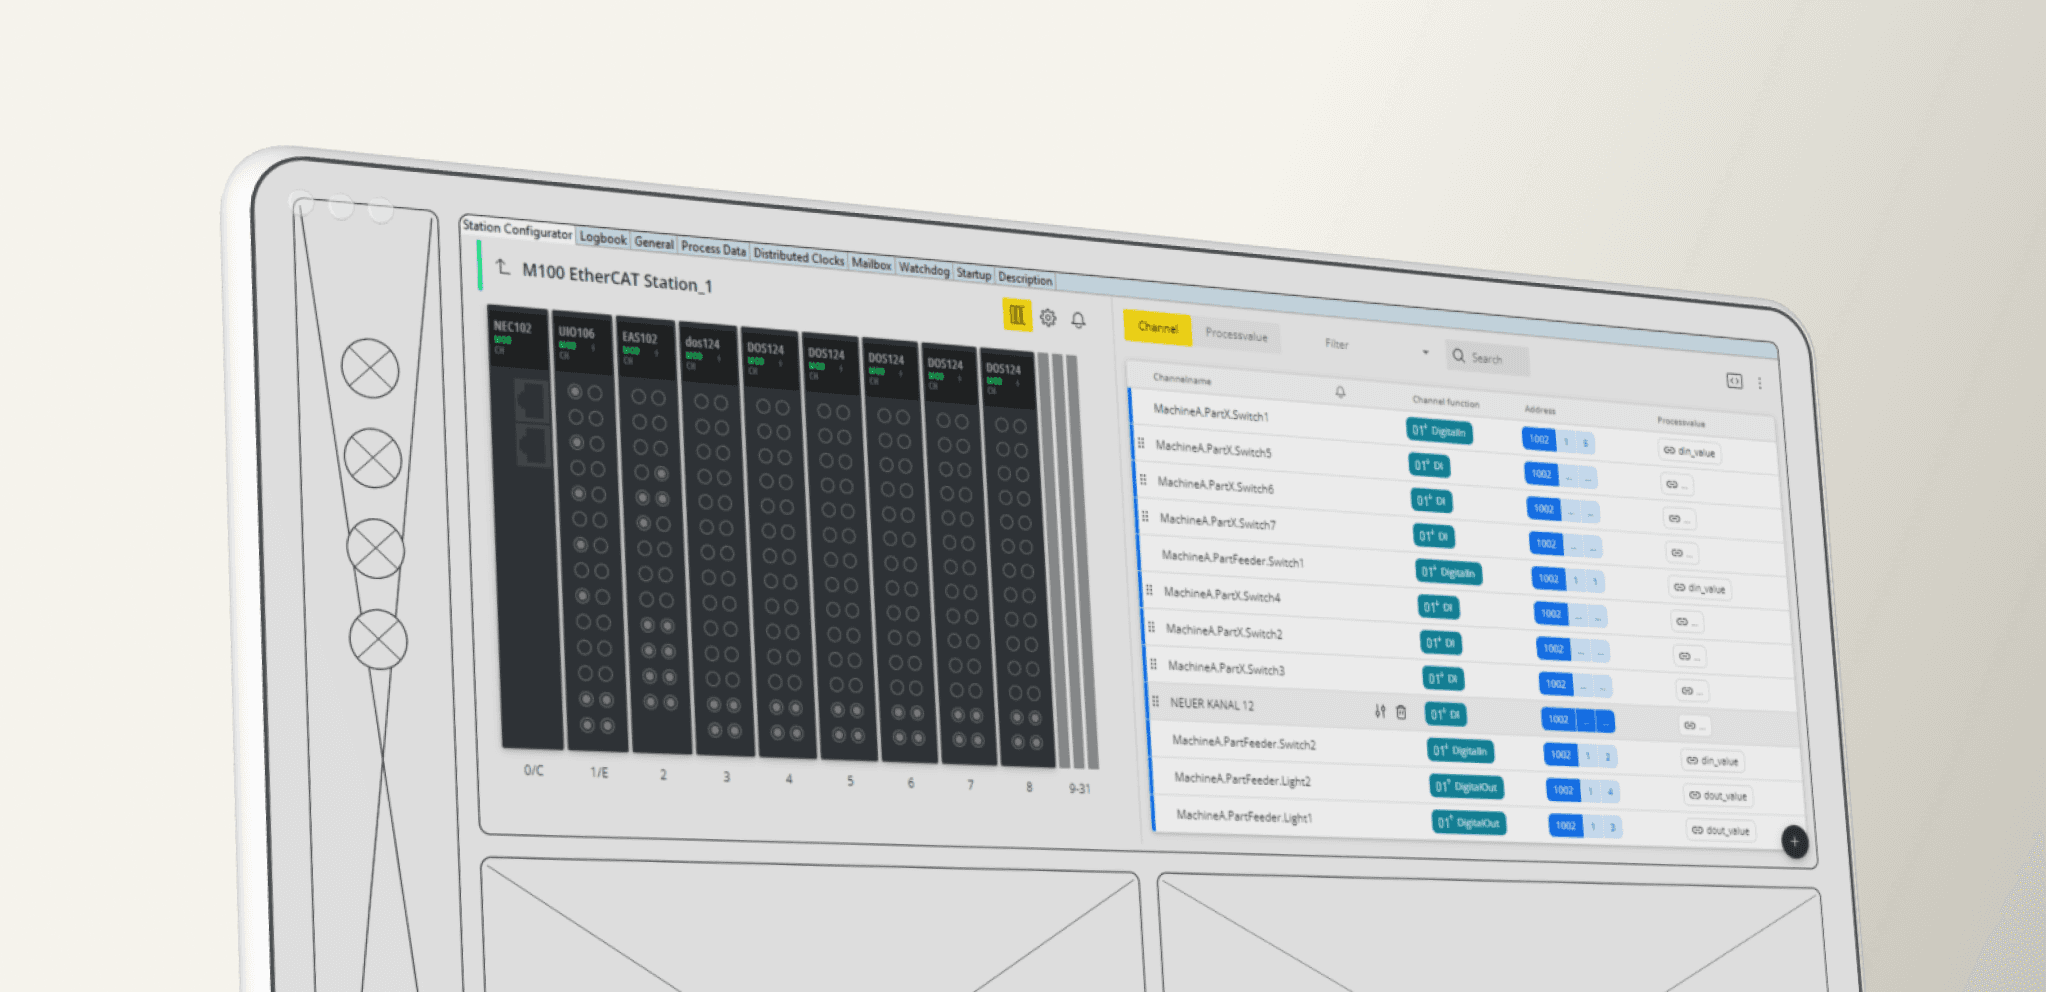Select the Station Configurator tab

[517, 229]
